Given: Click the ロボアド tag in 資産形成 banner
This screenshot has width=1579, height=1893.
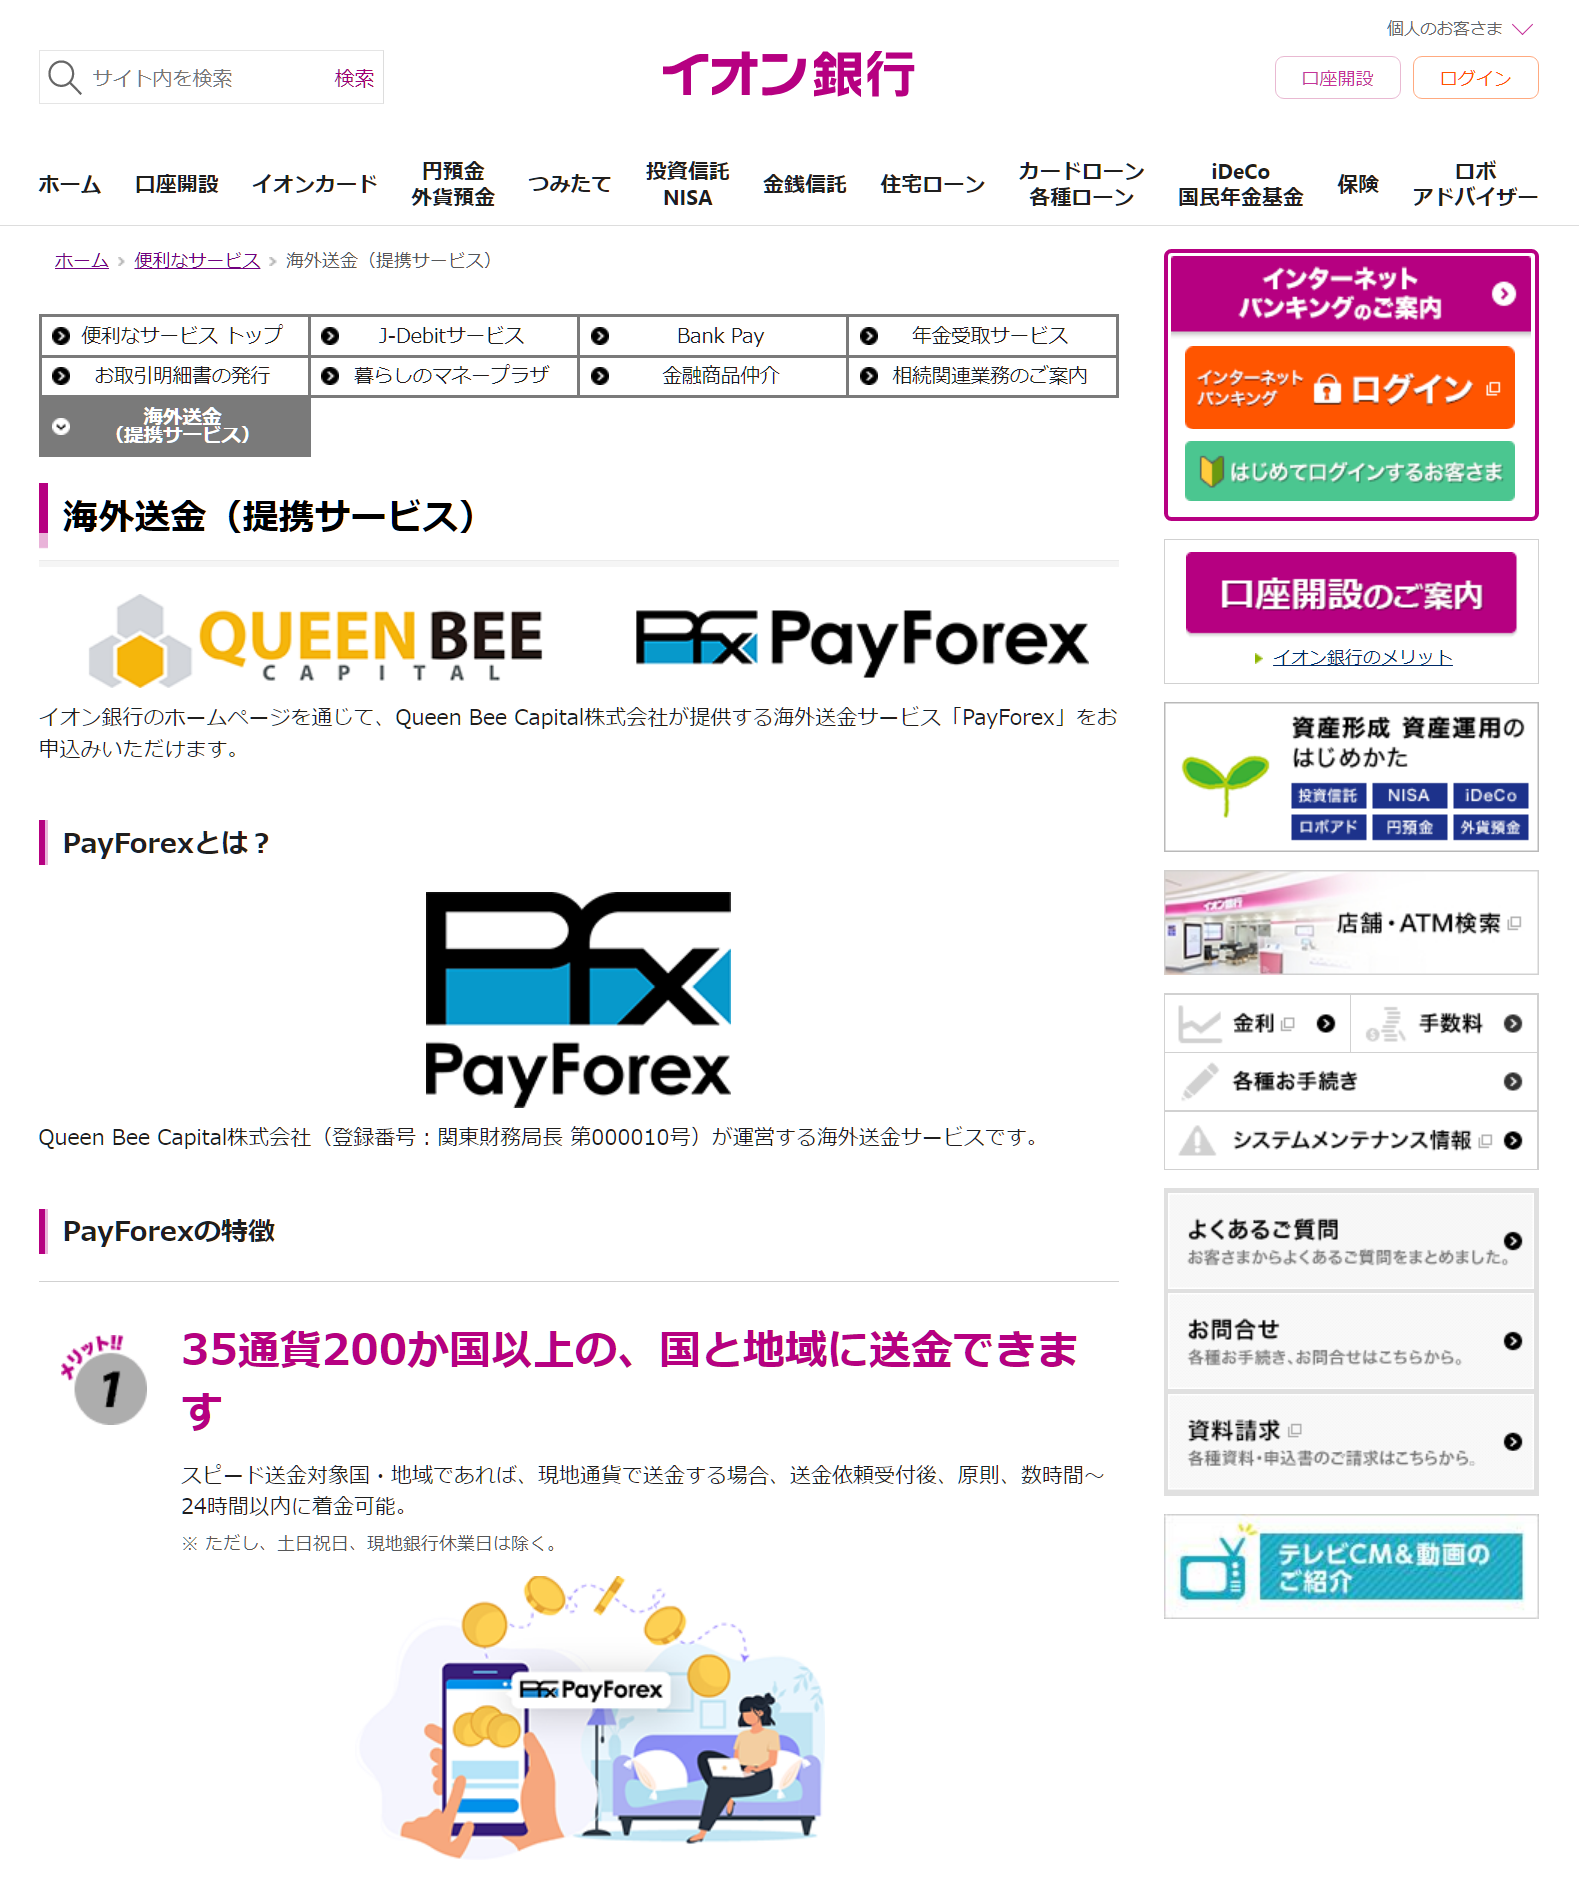Looking at the screenshot, I should pos(1328,827).
